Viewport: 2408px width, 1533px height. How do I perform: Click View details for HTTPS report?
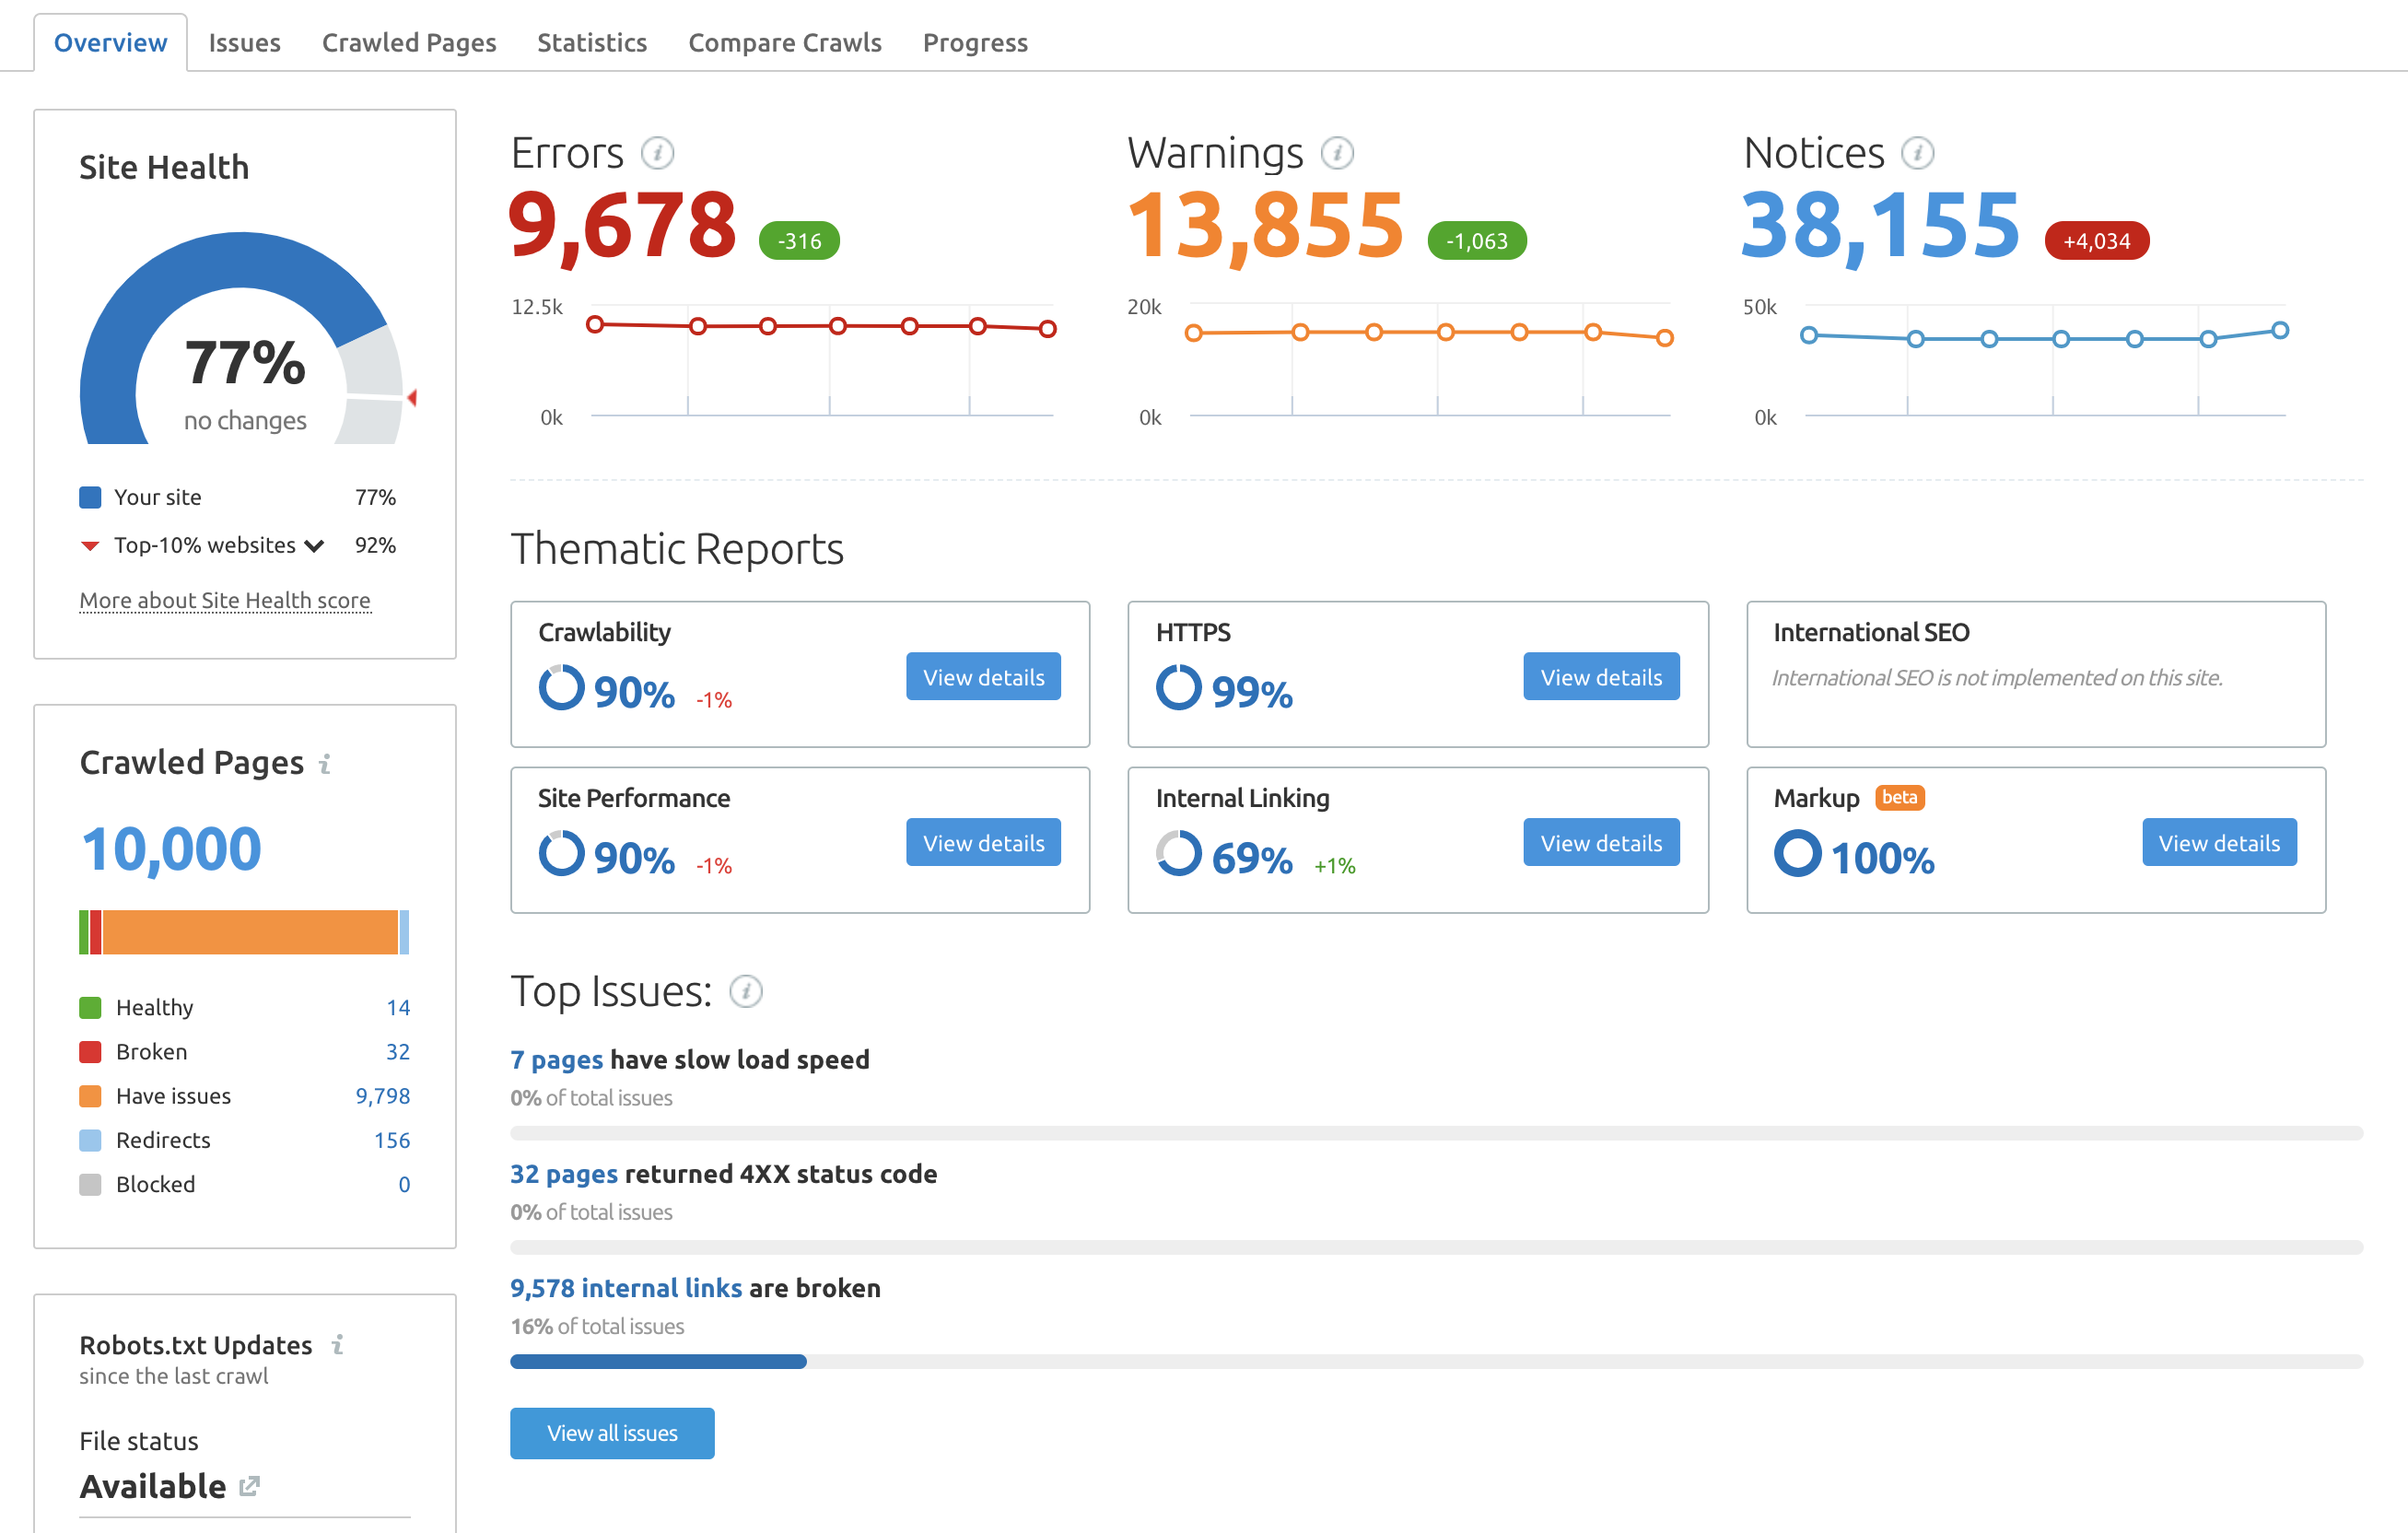1601,678
